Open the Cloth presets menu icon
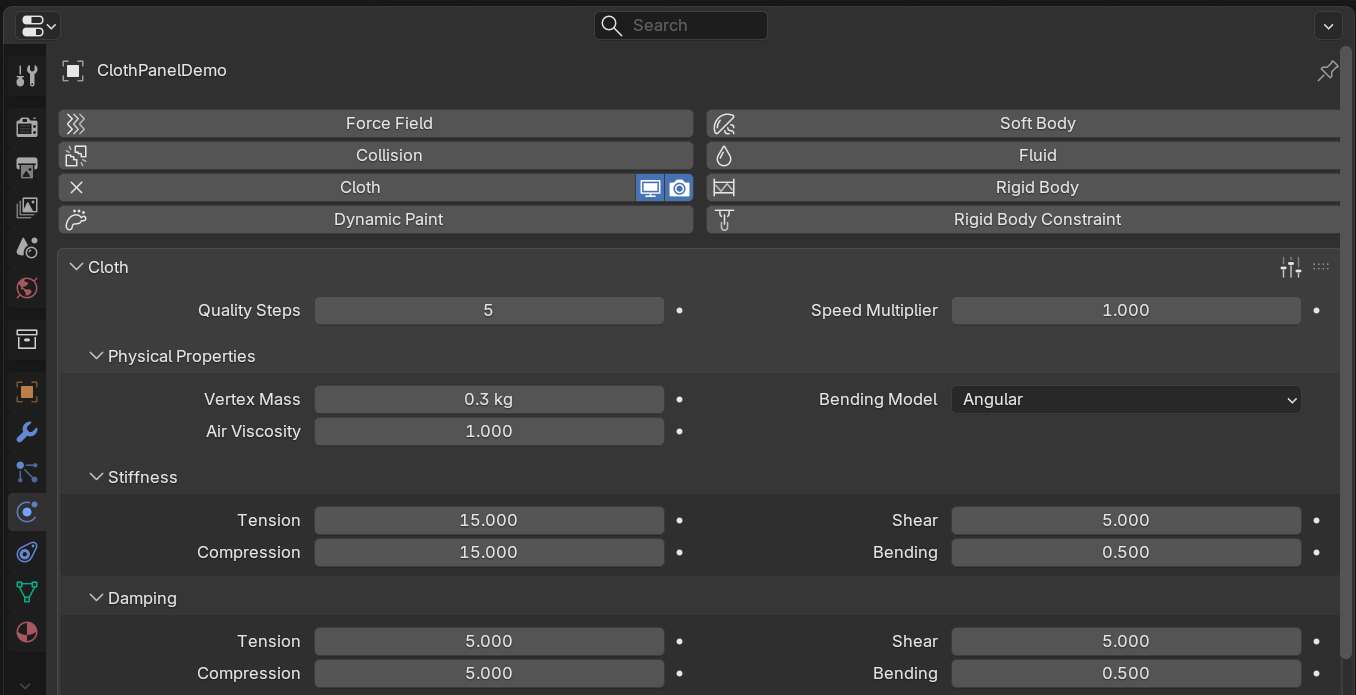The height and width of the screenshot is (695, 1356). click(x=1291, y=267)
